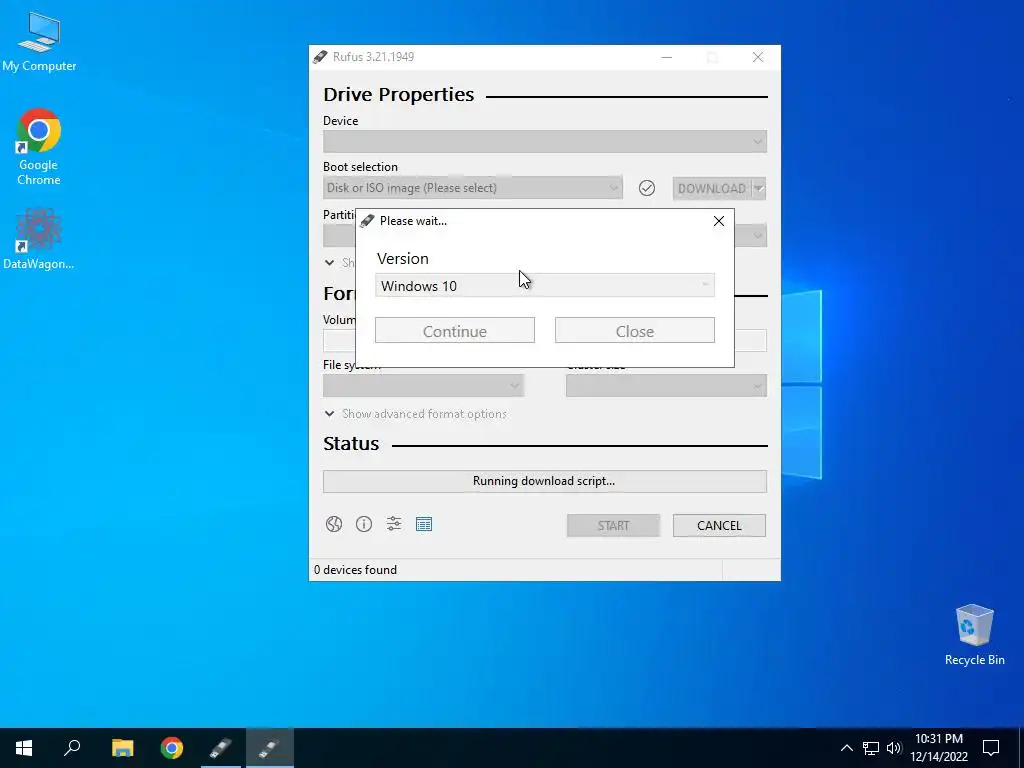Open the notification center icon

991,748
